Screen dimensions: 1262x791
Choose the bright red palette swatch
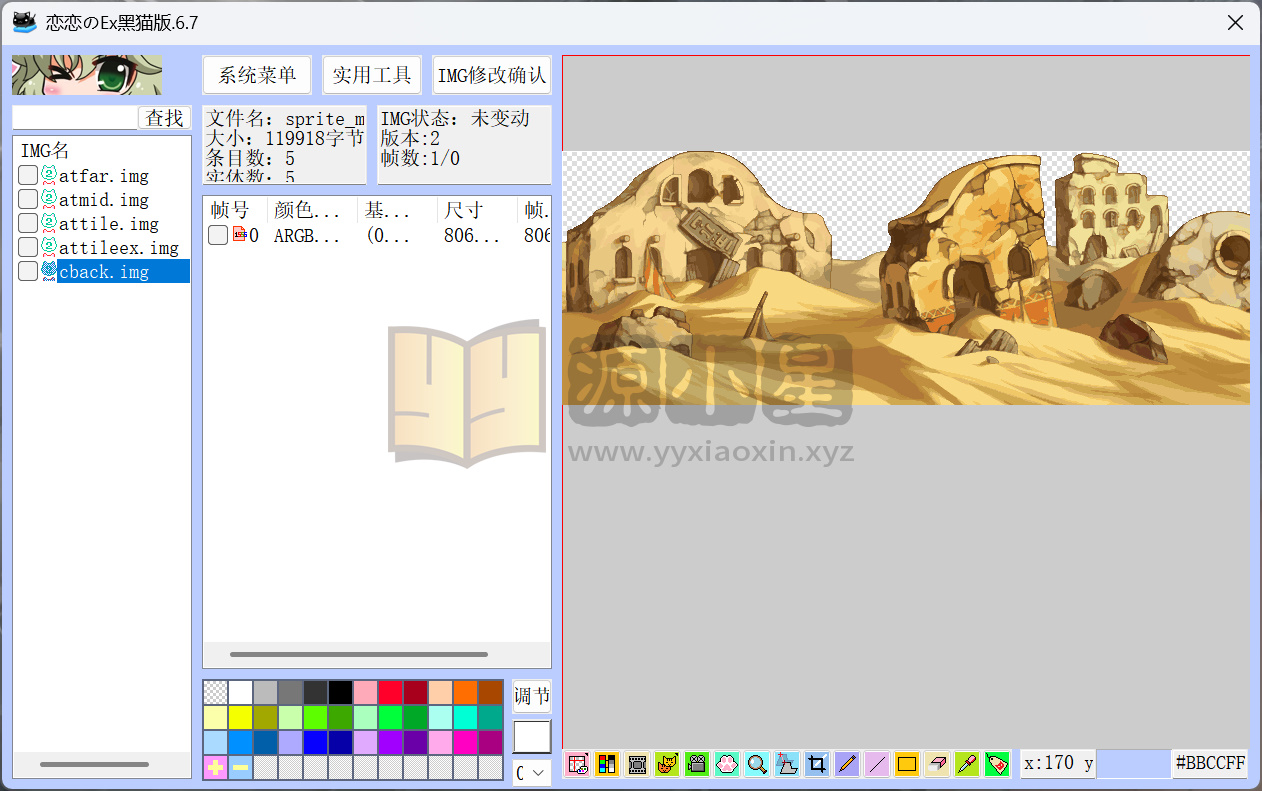(x=390, y=692)
